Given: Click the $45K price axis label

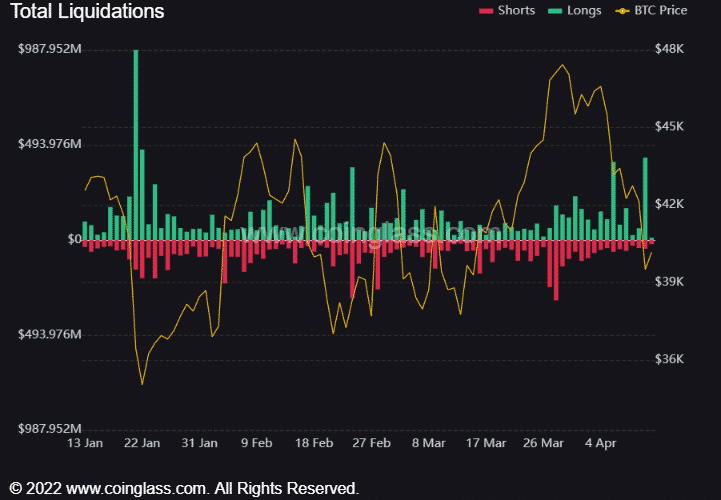Looking at the screenshot, I should [x=670, y=126].
